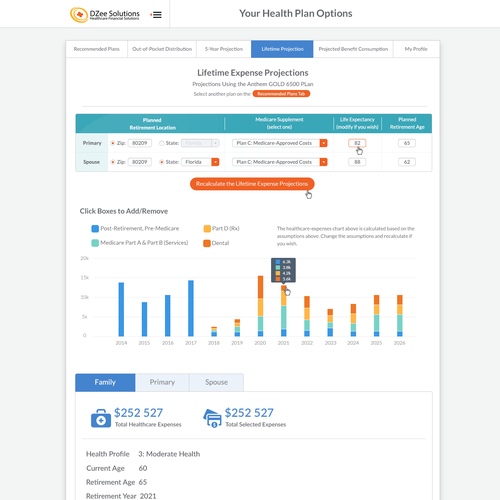Screen dimensions: 500x500
Task: Open Primary Medicare Supplement plan dropdown
Action: [280, 143]
